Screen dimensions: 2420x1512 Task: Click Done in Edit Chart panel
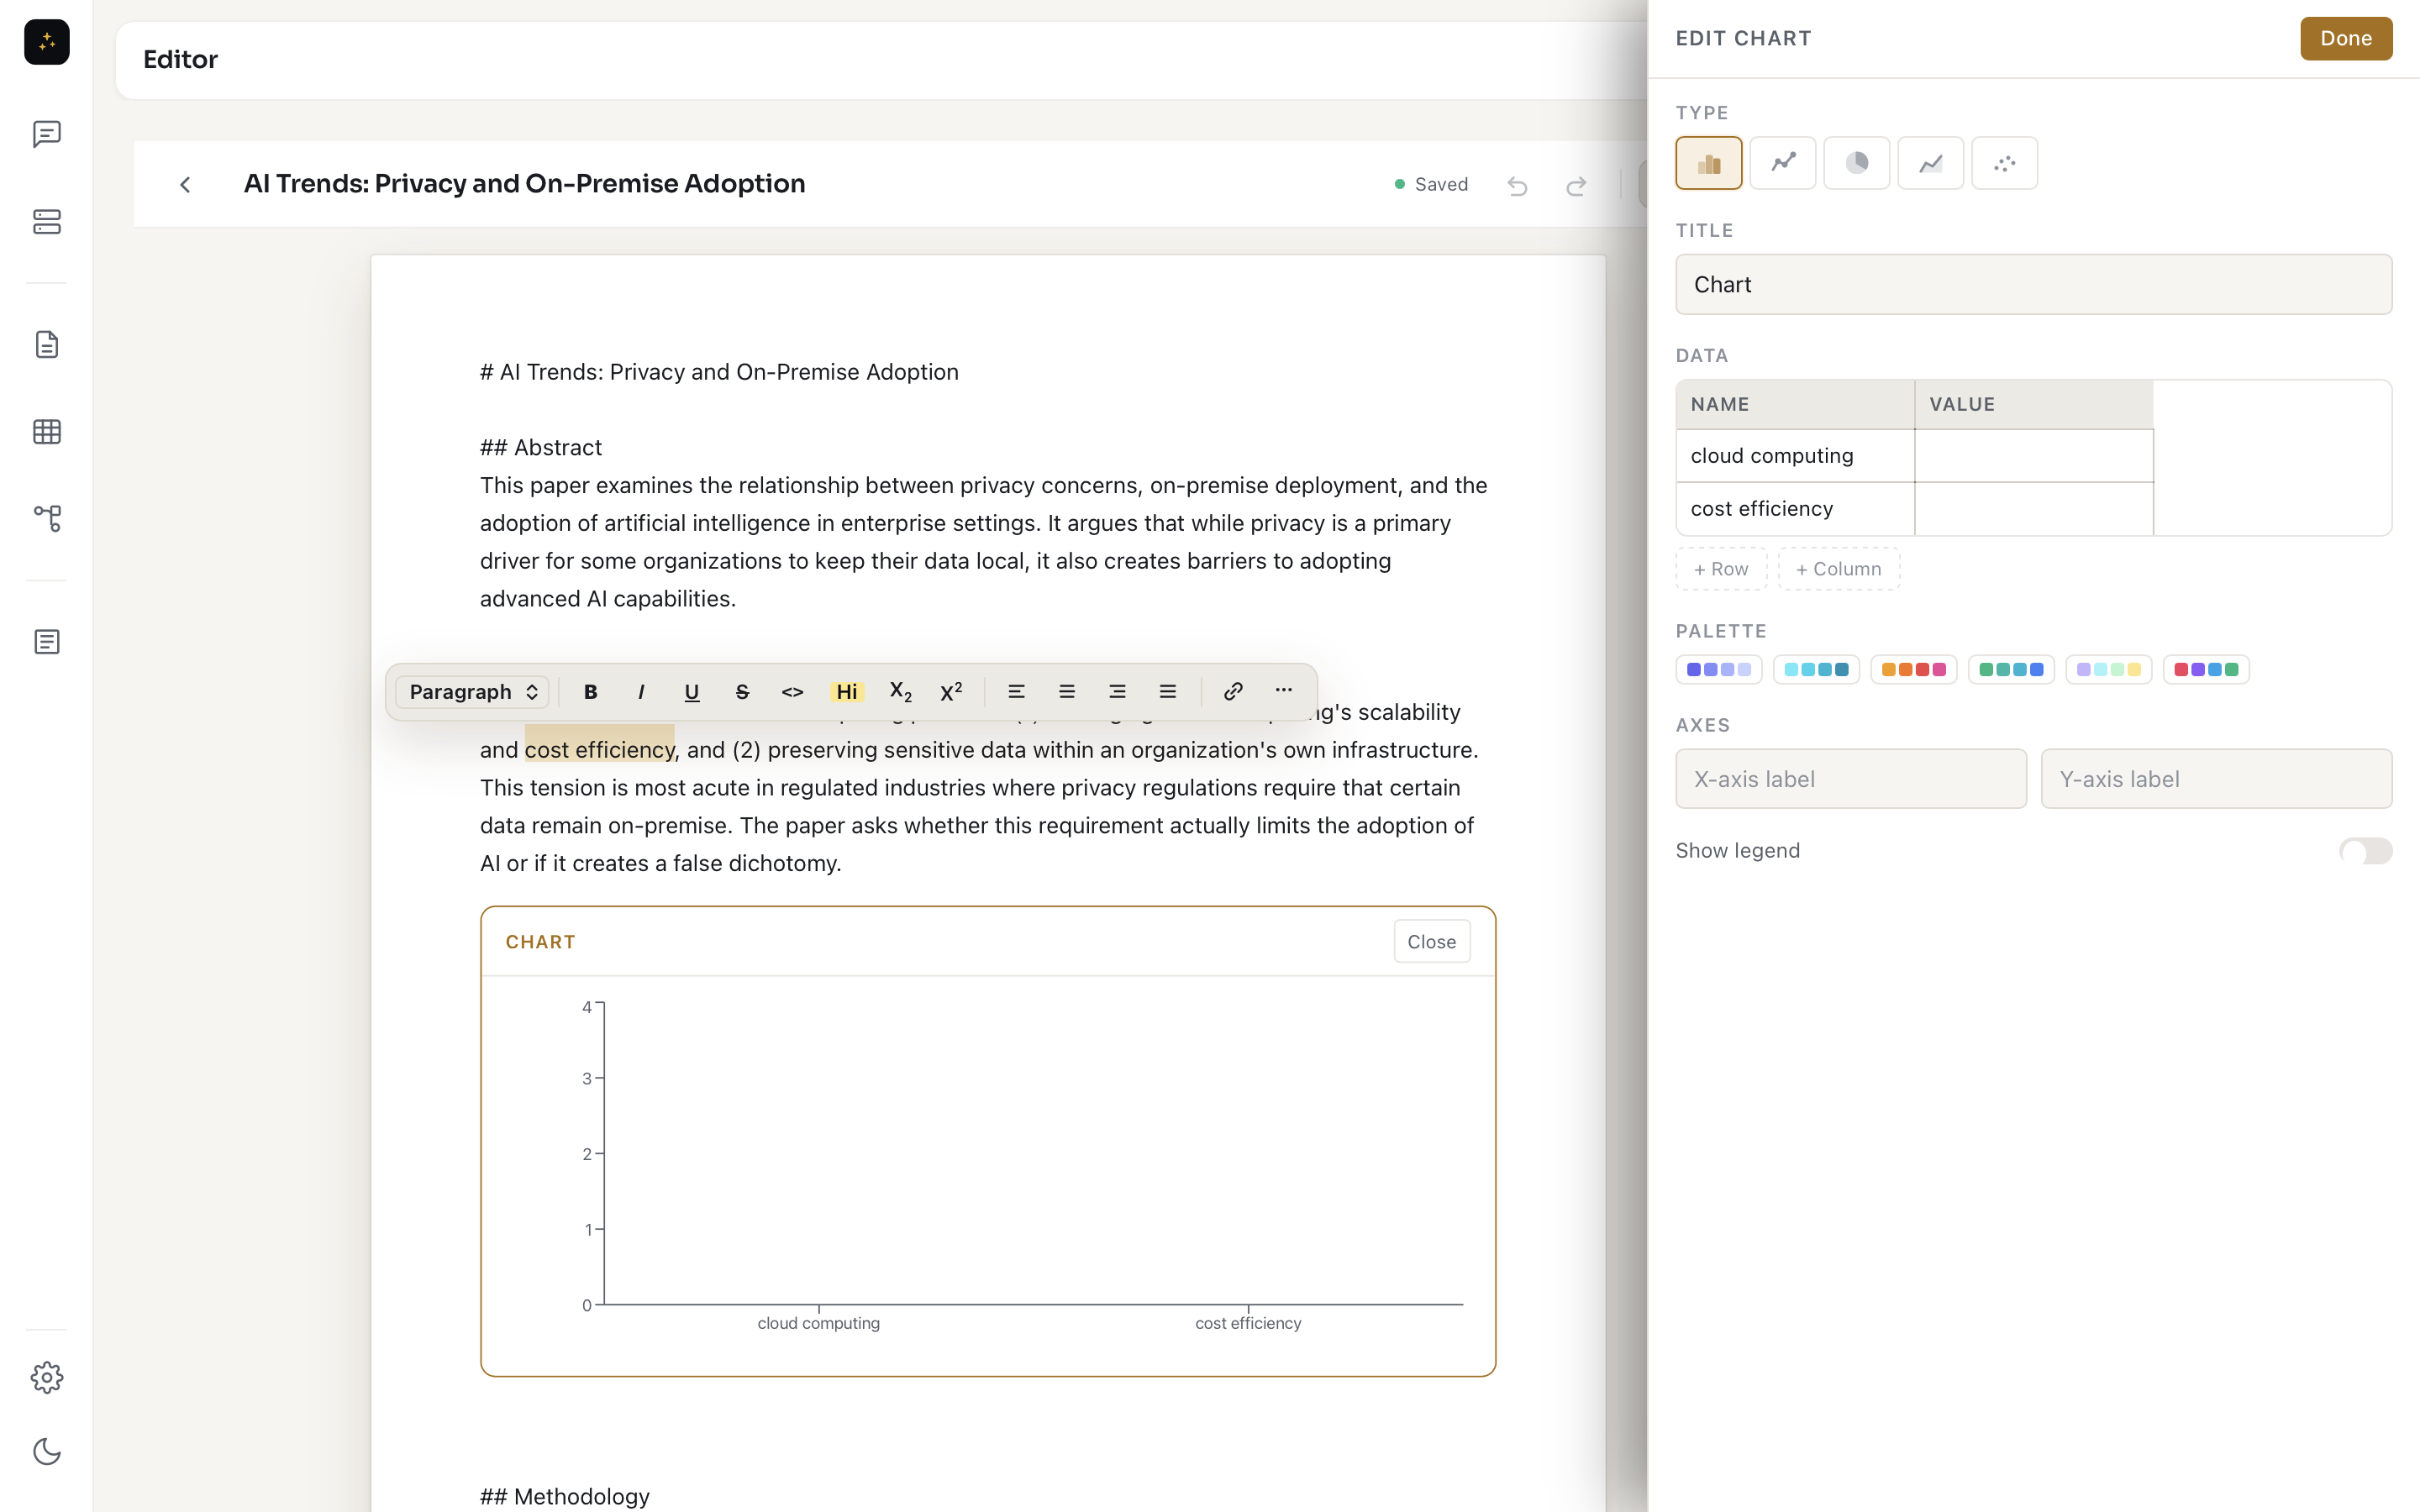tap(2346, 39)
